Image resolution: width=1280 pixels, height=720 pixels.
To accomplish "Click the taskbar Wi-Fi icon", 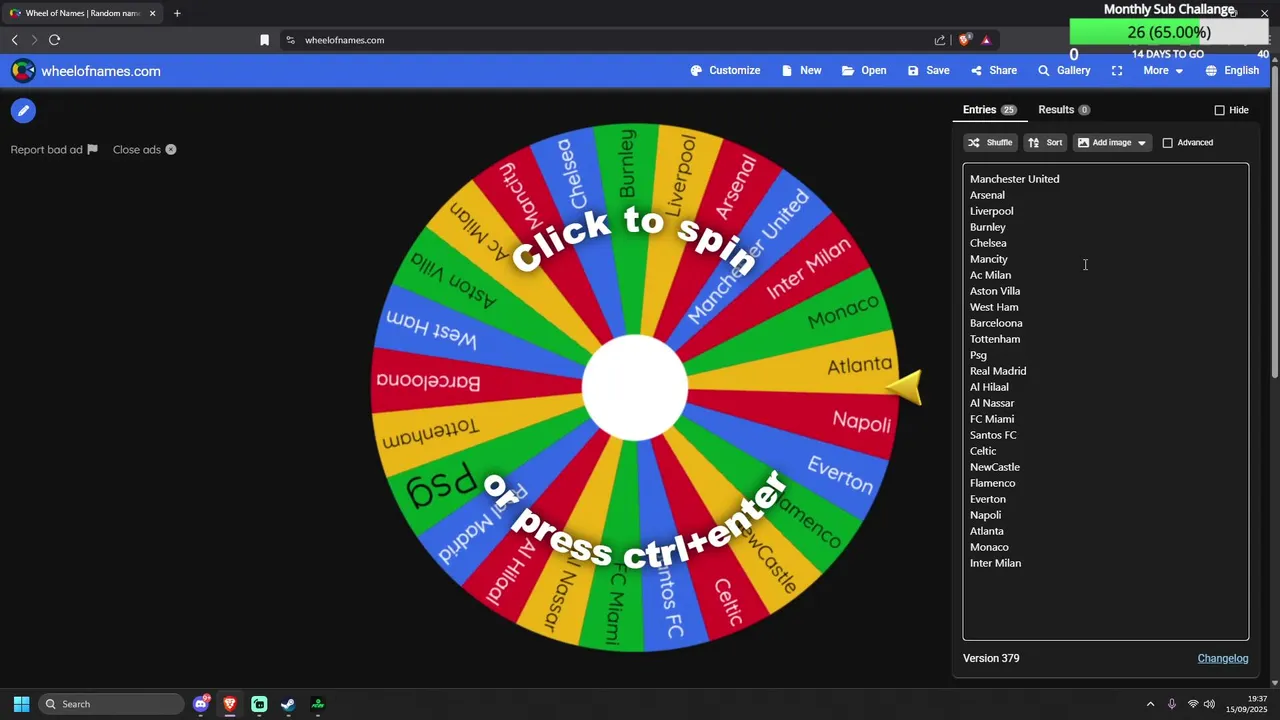I will coord(1192,704).
